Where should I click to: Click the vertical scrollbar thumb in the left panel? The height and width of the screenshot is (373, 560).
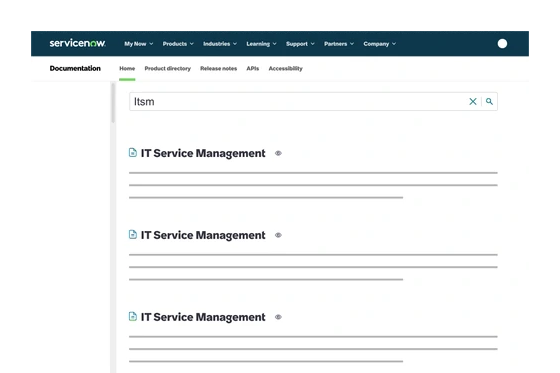[113, 103]
